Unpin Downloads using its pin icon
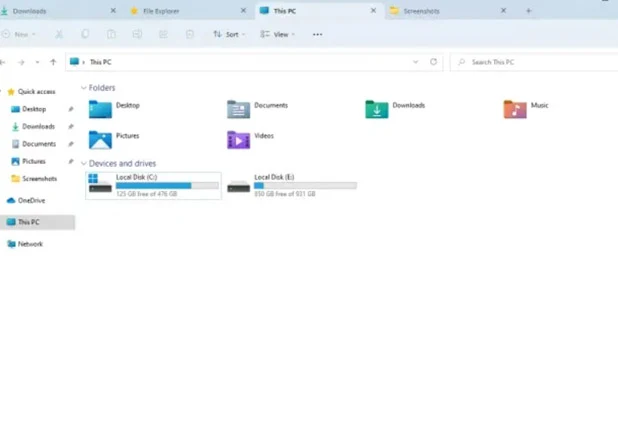The image size is (618, 426). [x=71, y=126]
